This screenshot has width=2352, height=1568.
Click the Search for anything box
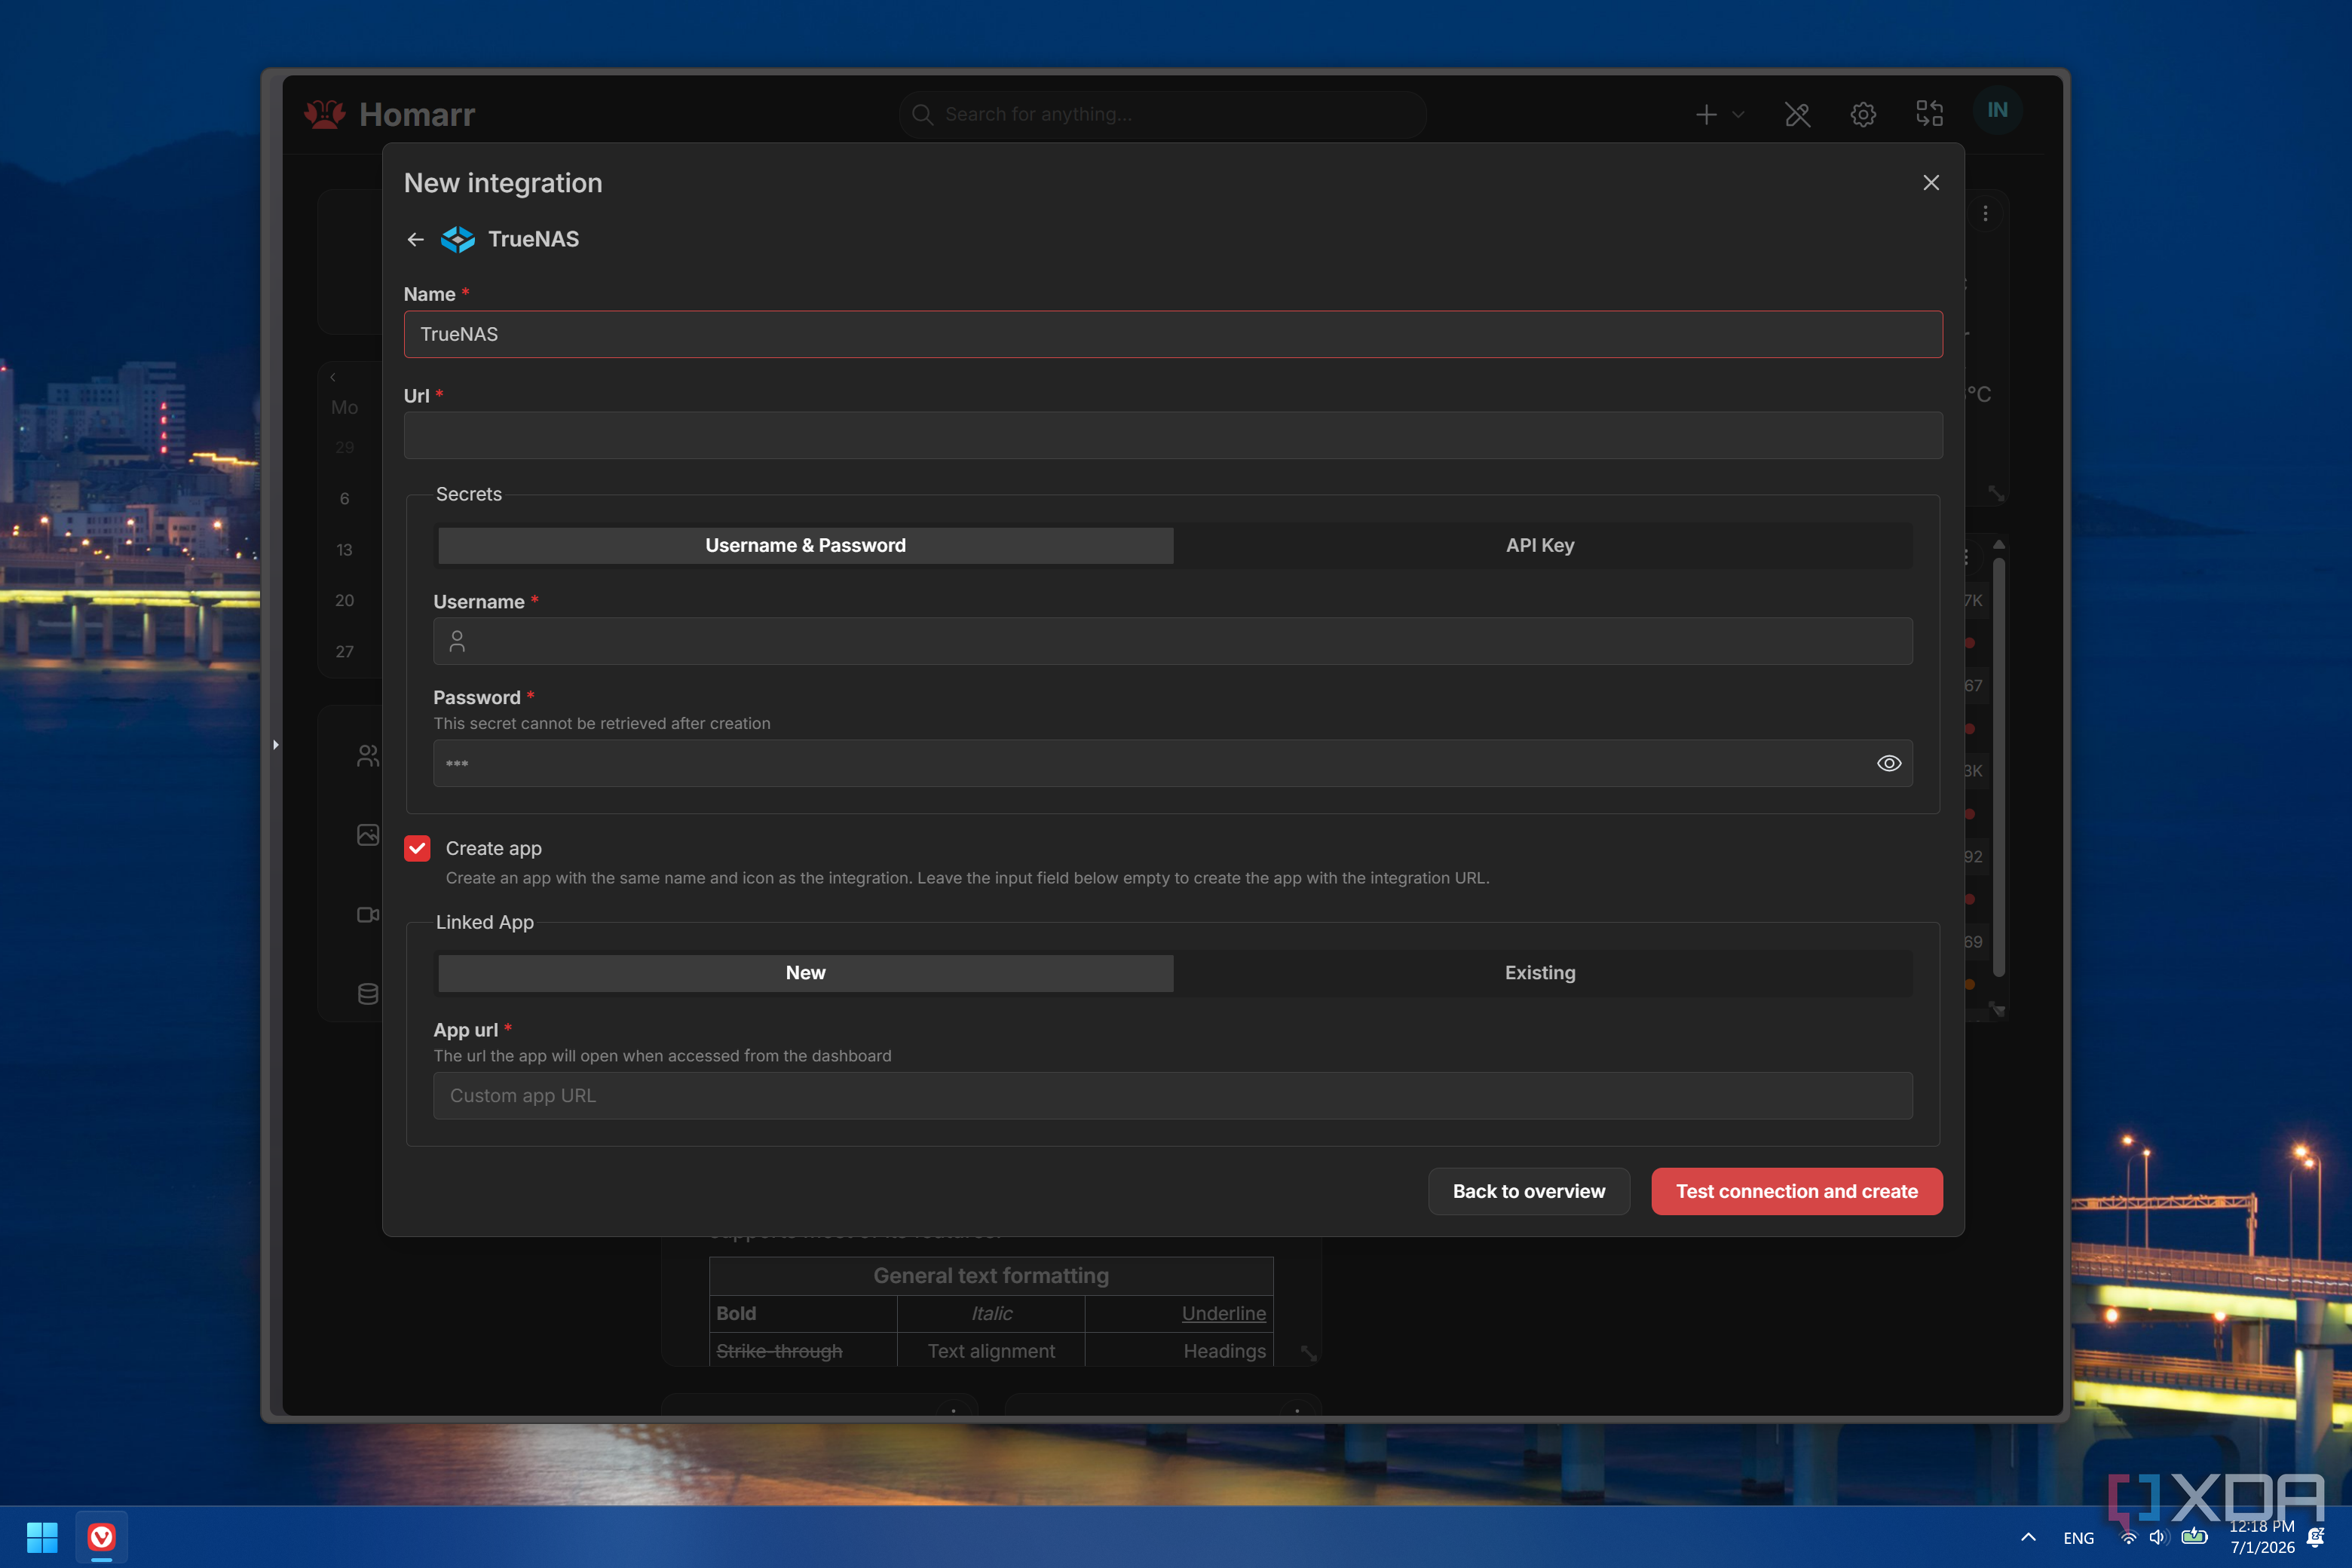[1163, 114]
